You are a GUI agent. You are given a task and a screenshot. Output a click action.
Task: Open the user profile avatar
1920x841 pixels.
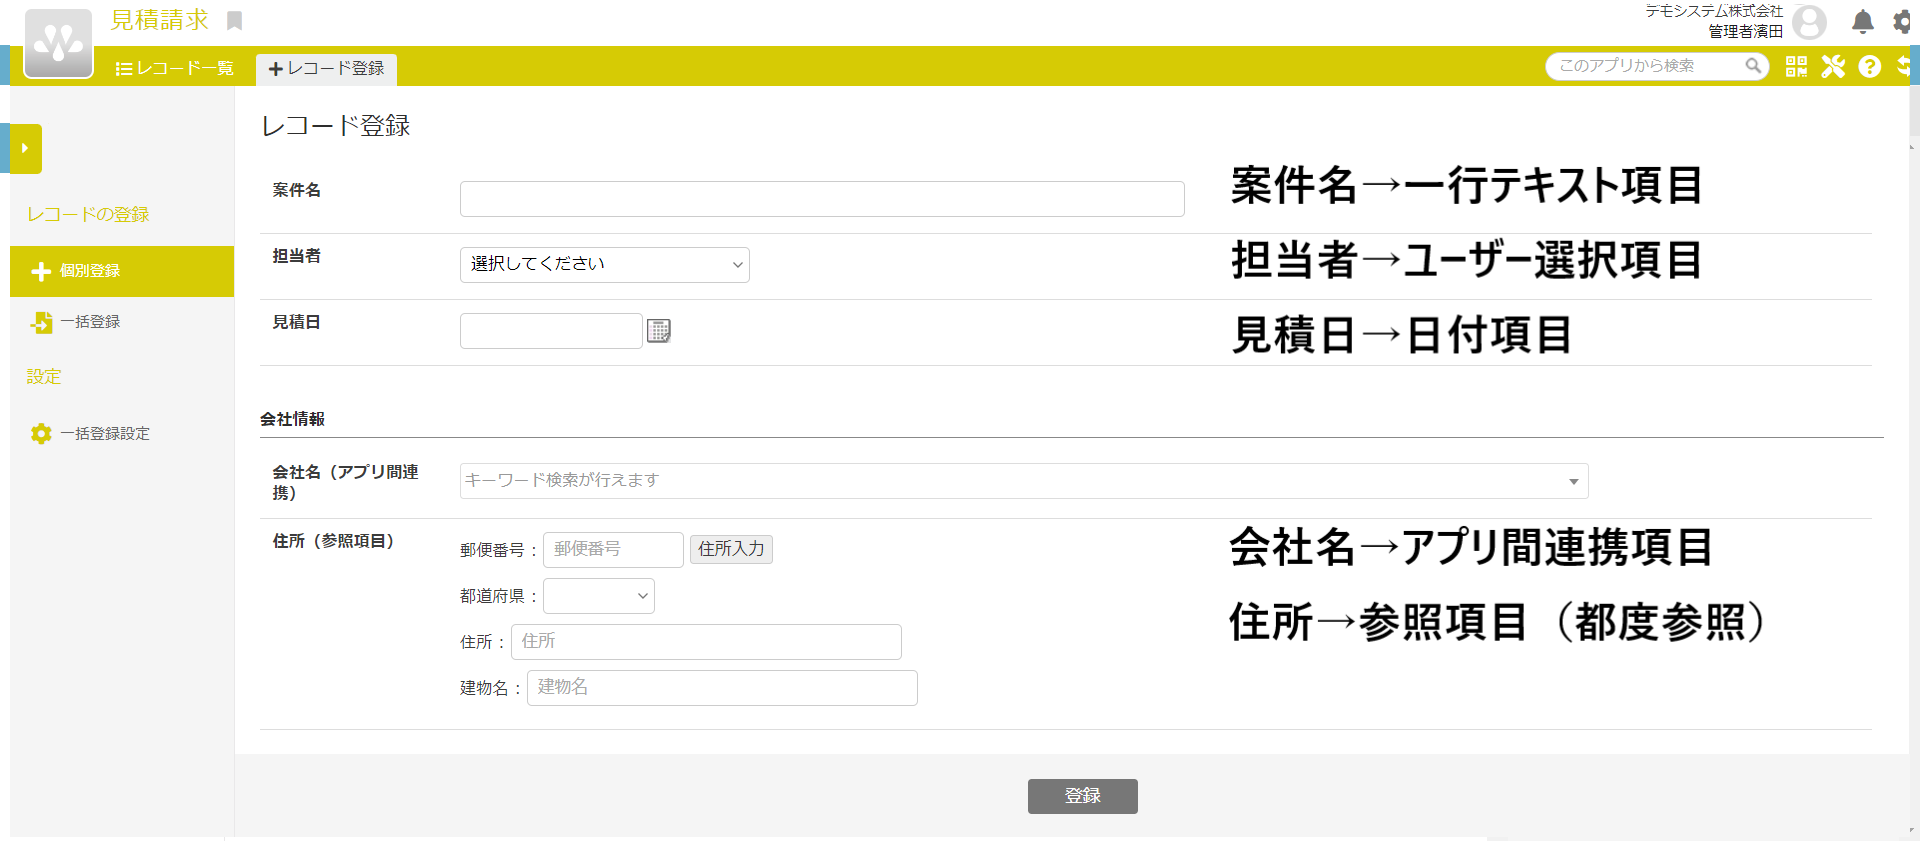pyautogui.click(x=1809, y=22)
